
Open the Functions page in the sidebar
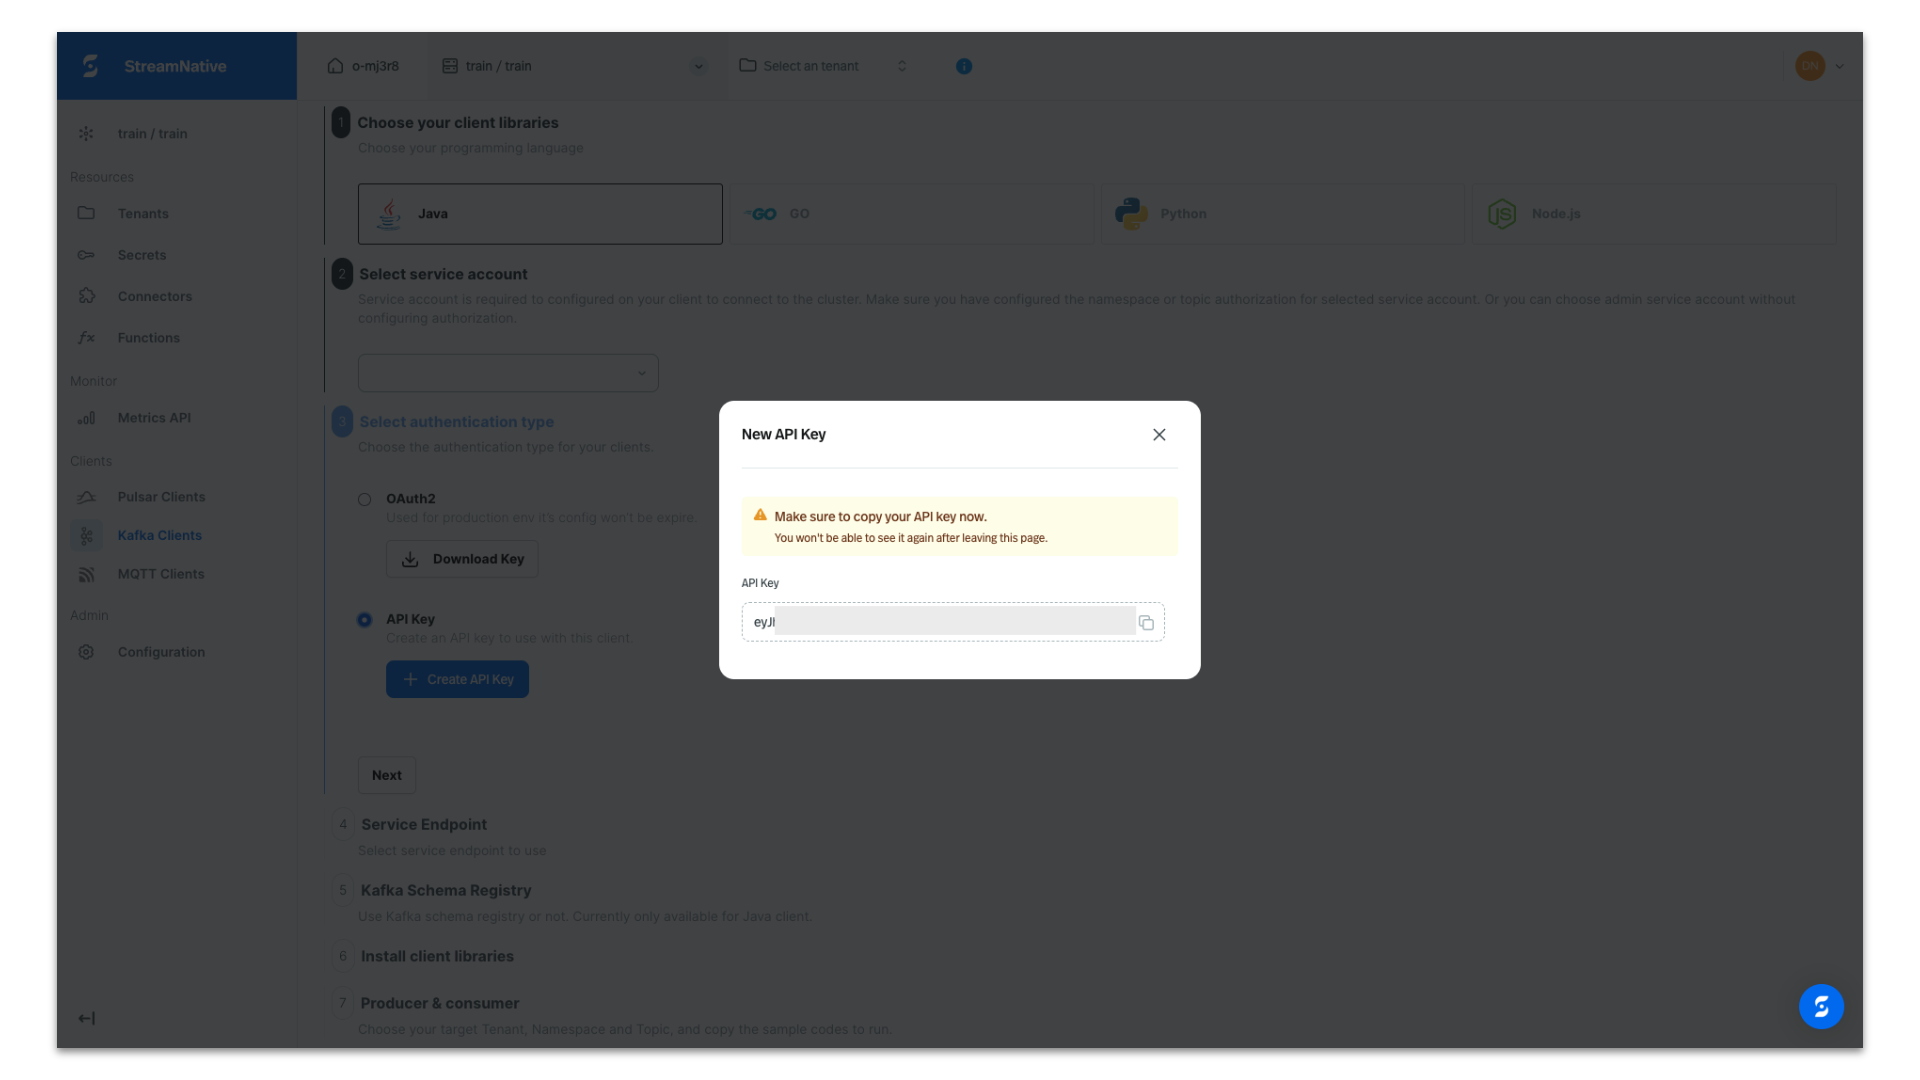tap(148, 337)
